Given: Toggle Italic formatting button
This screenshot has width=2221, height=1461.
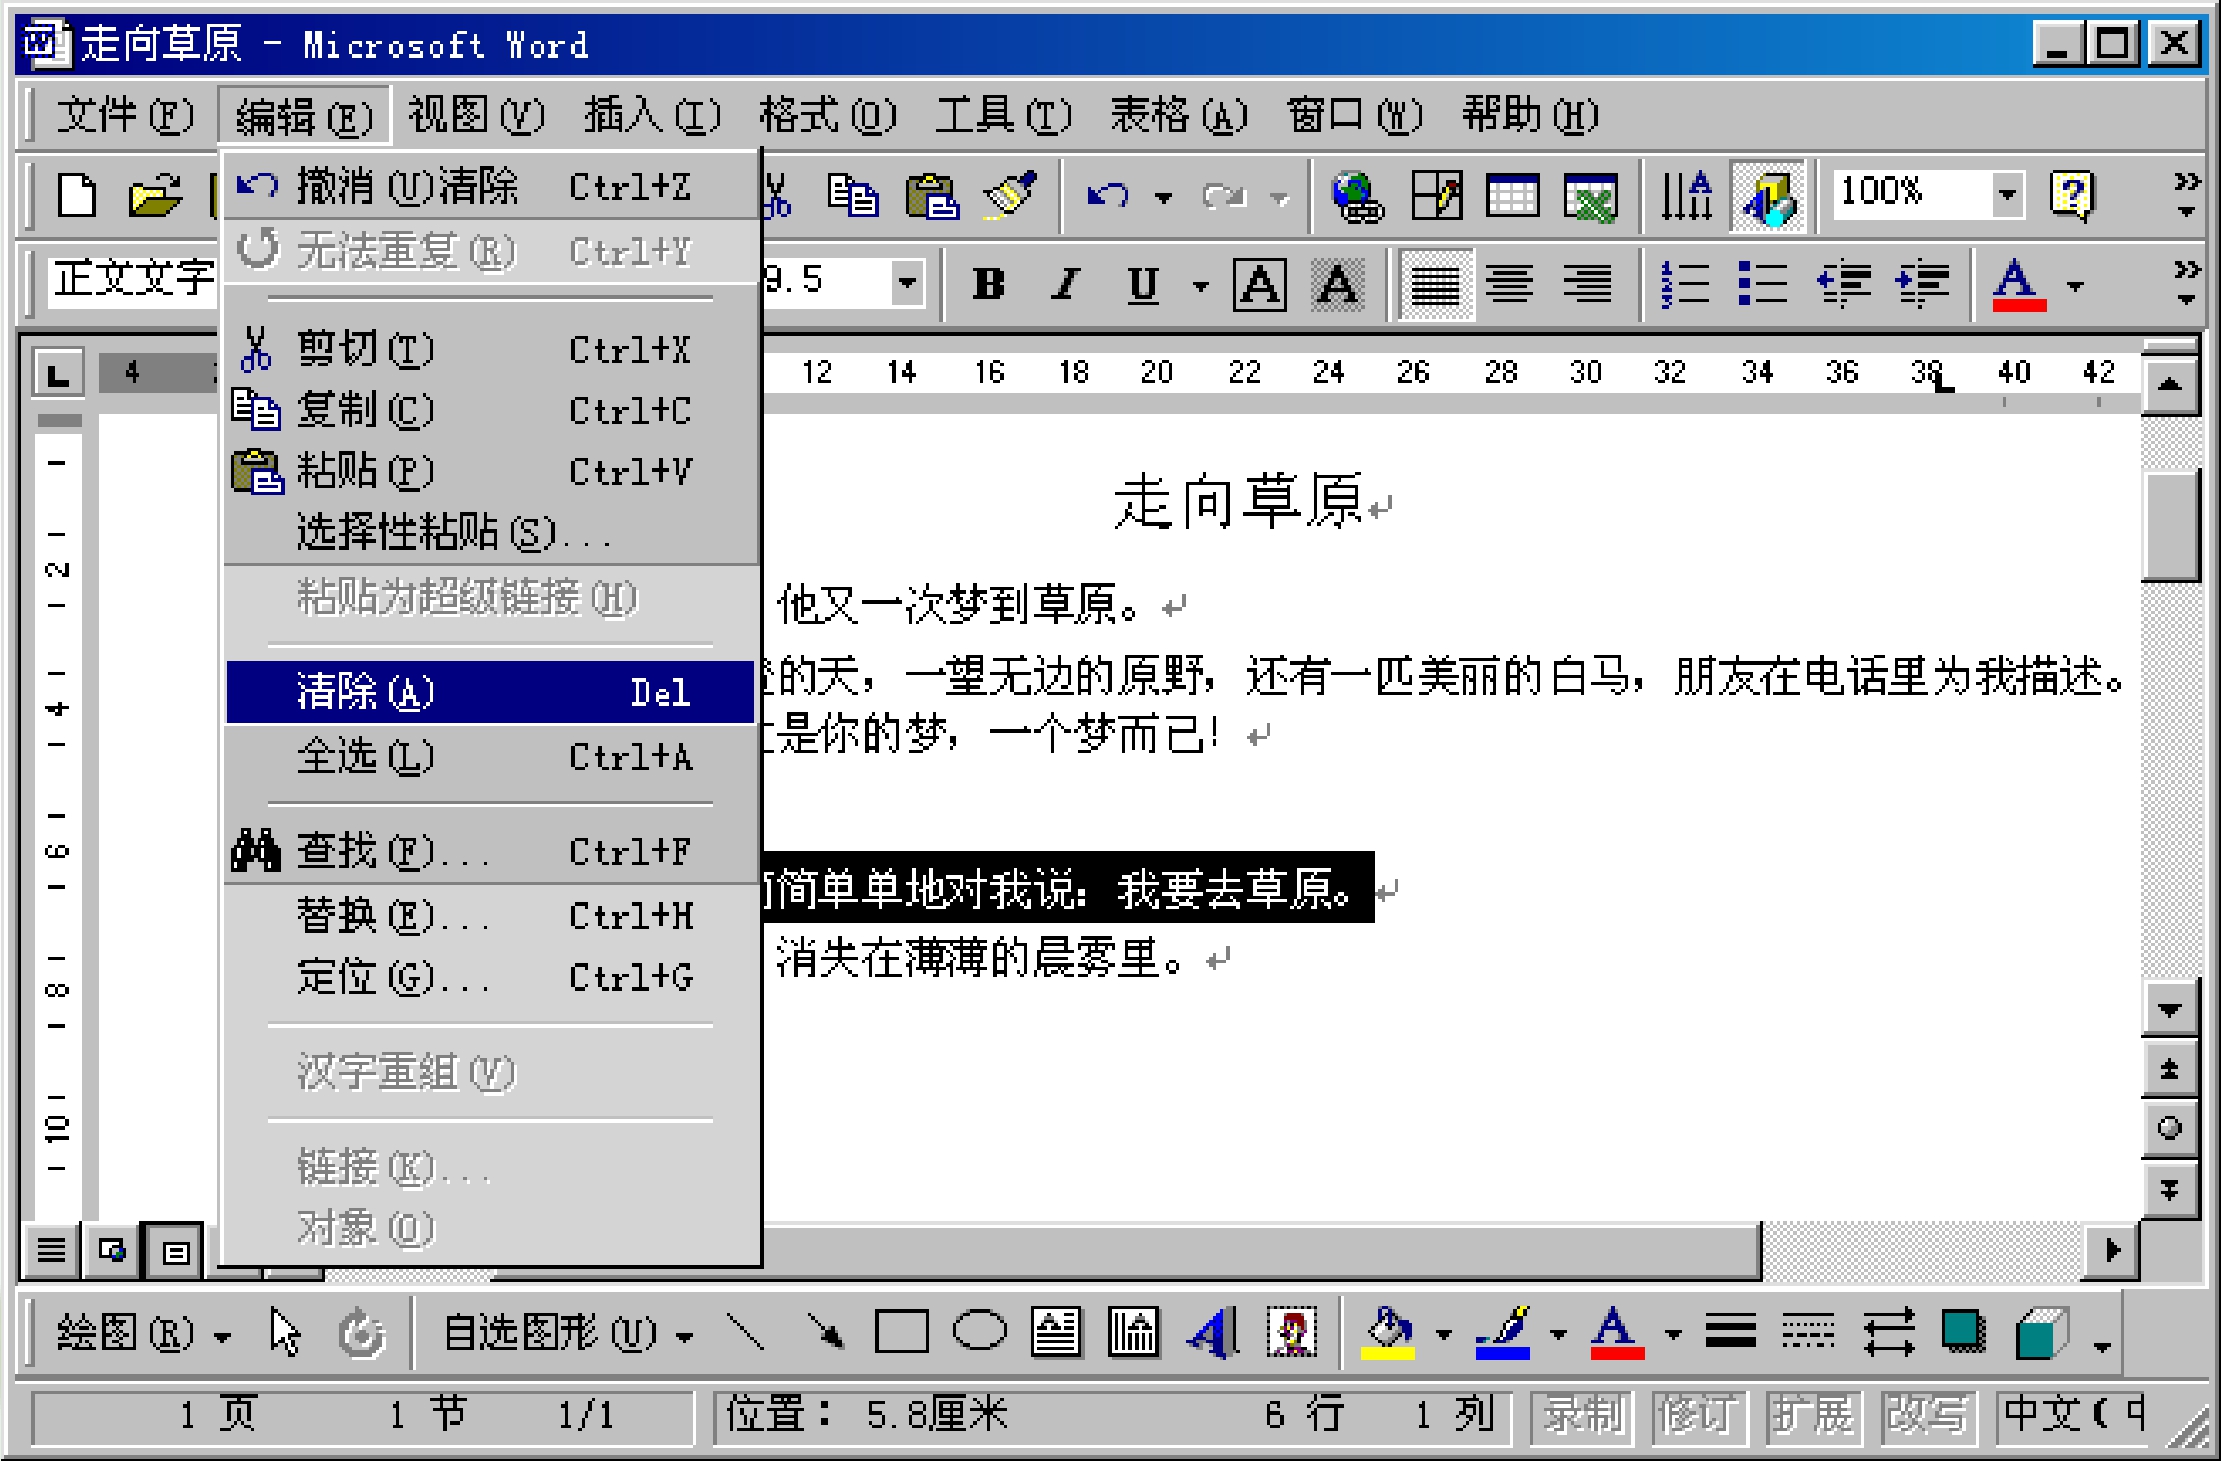Looking at the screenshot, I should pyautogui.click(x=1066, y=284).
